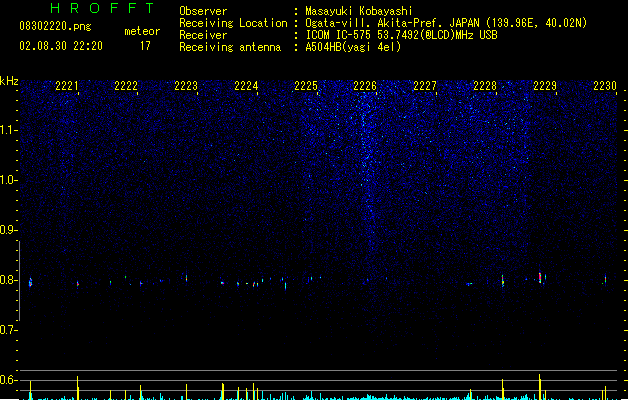Click the name Masayuki Kobayashi
The width and height of the screenshot is (629, 400).
359,11
